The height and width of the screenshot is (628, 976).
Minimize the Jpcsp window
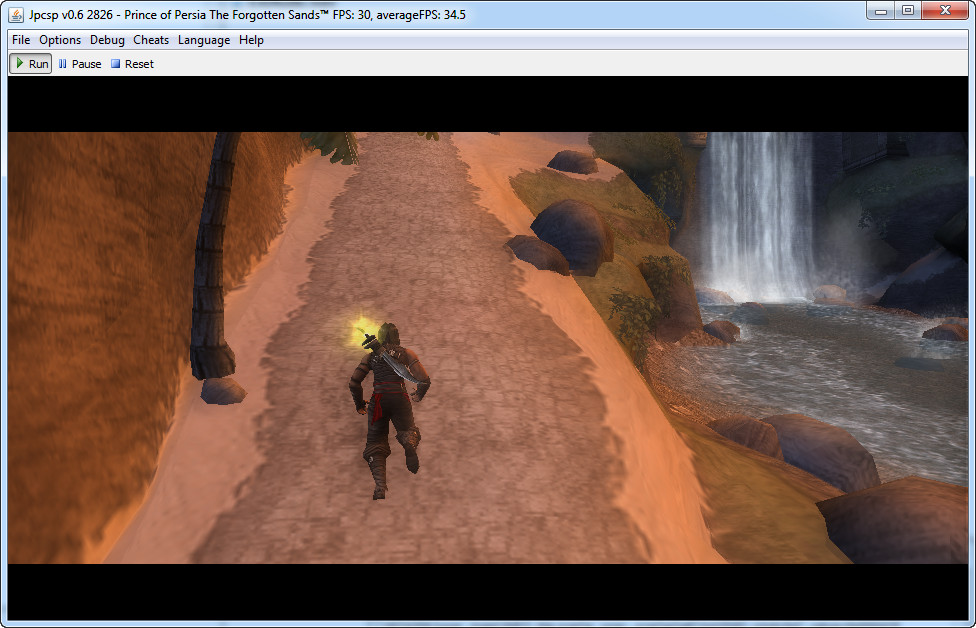tap(880, 11)
